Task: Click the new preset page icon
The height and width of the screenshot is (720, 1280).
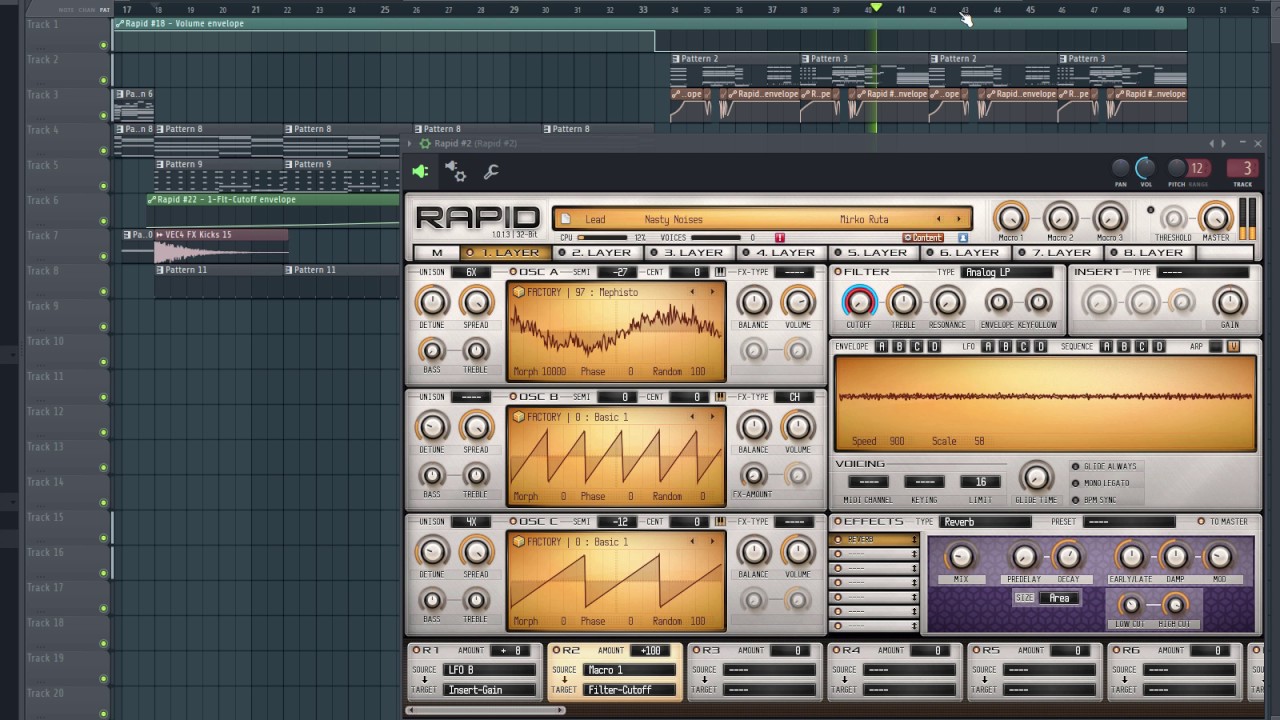Action: pyautogui.click(x=566, y=219)
